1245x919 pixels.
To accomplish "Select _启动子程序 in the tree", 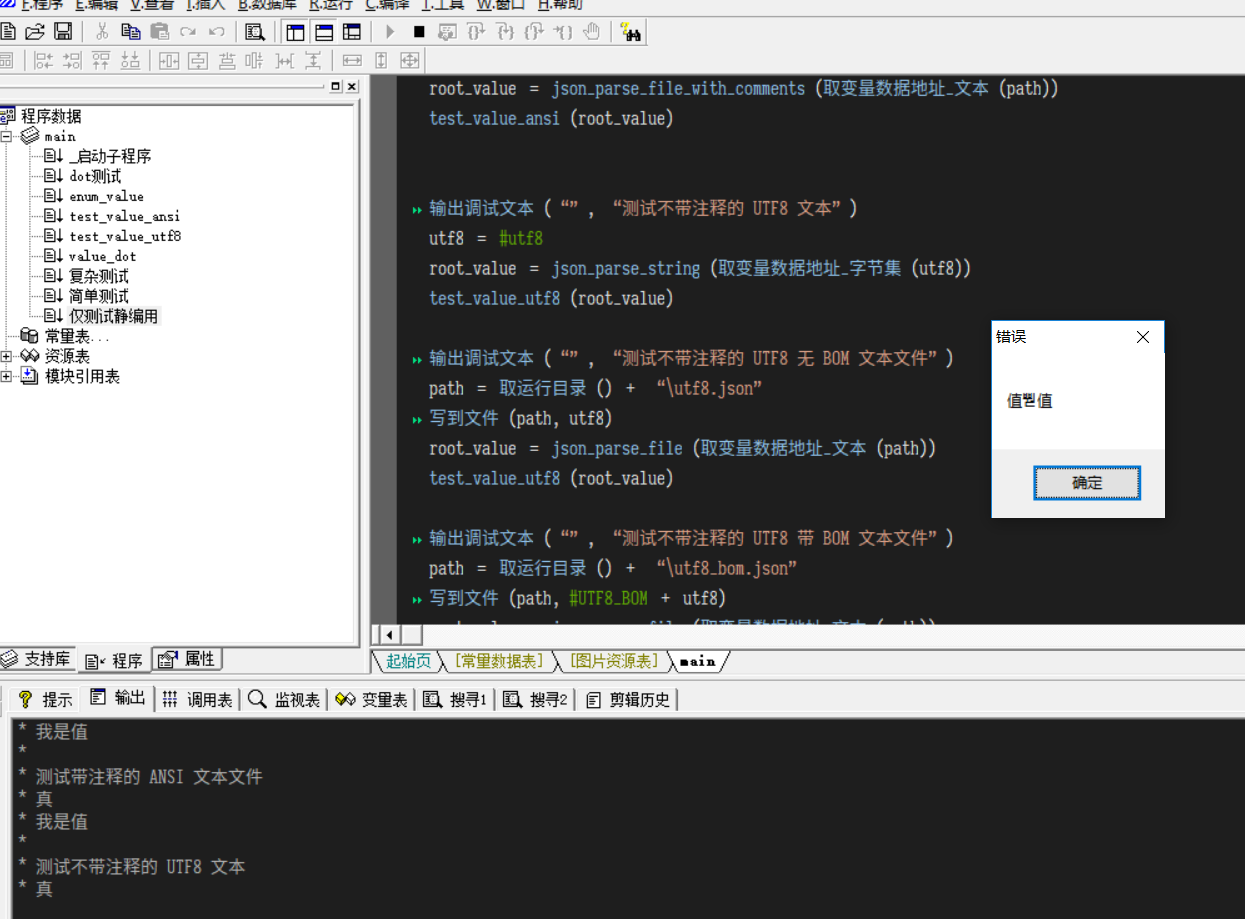I will click(x=110, y=156).
